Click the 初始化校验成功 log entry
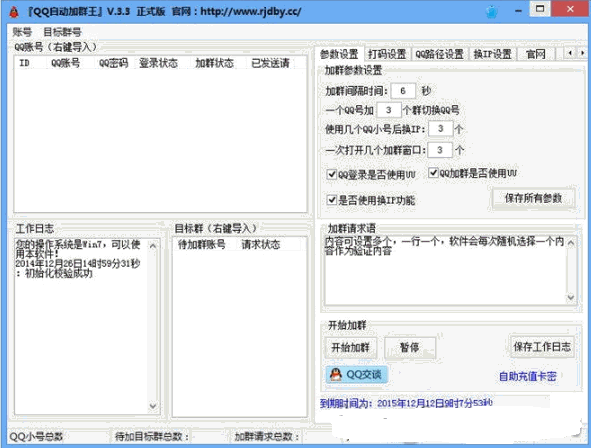Viewport: 591px width, 448px height. [59, 274]
